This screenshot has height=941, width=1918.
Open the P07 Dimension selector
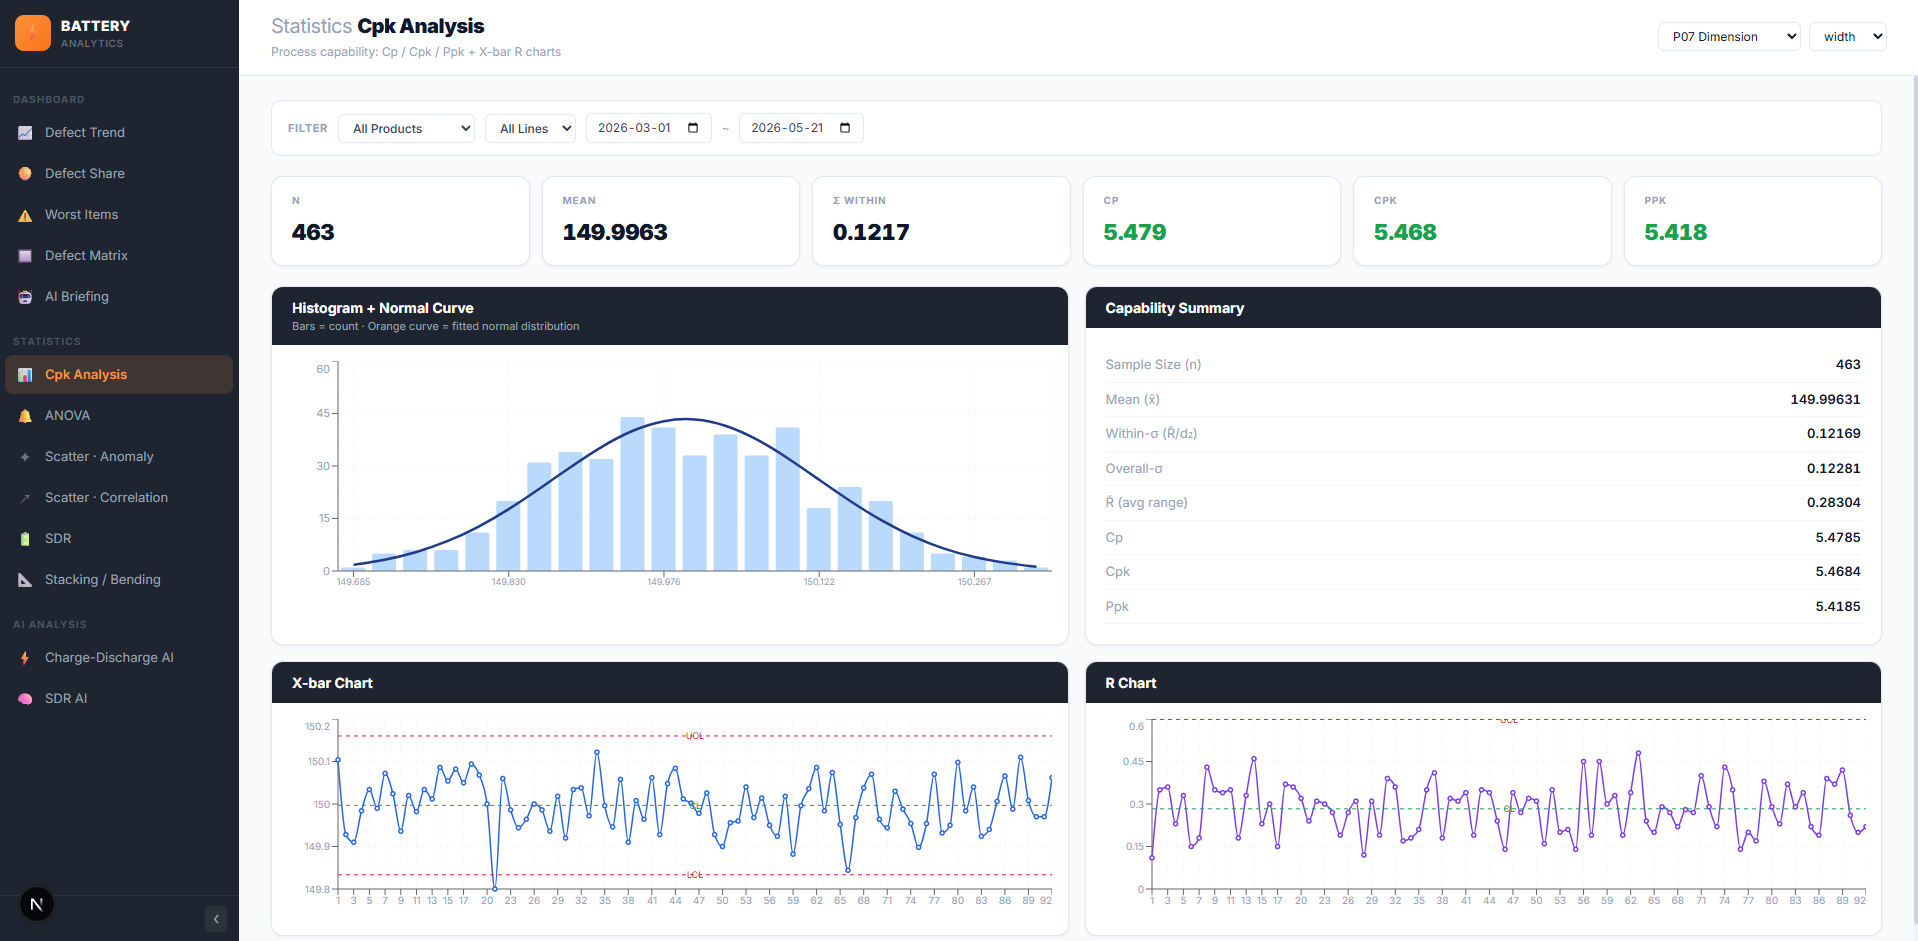[1729, 37]
